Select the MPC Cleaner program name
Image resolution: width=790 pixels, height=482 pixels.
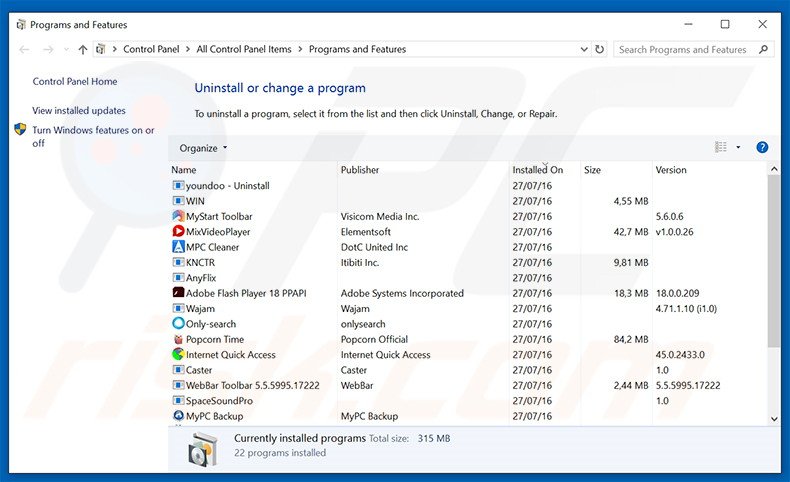point(212,247)
